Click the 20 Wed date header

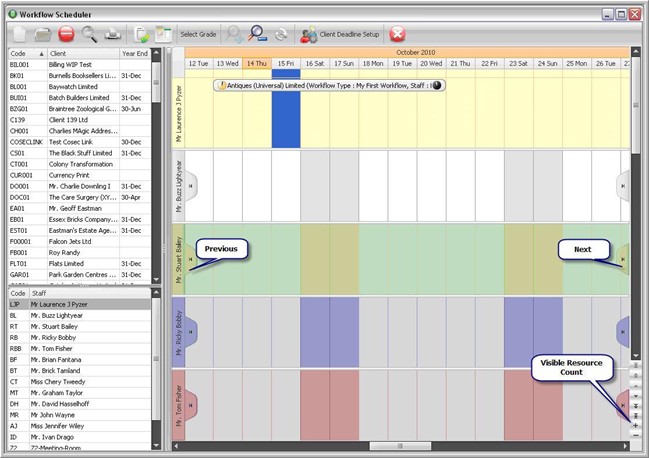coord(431,63)
